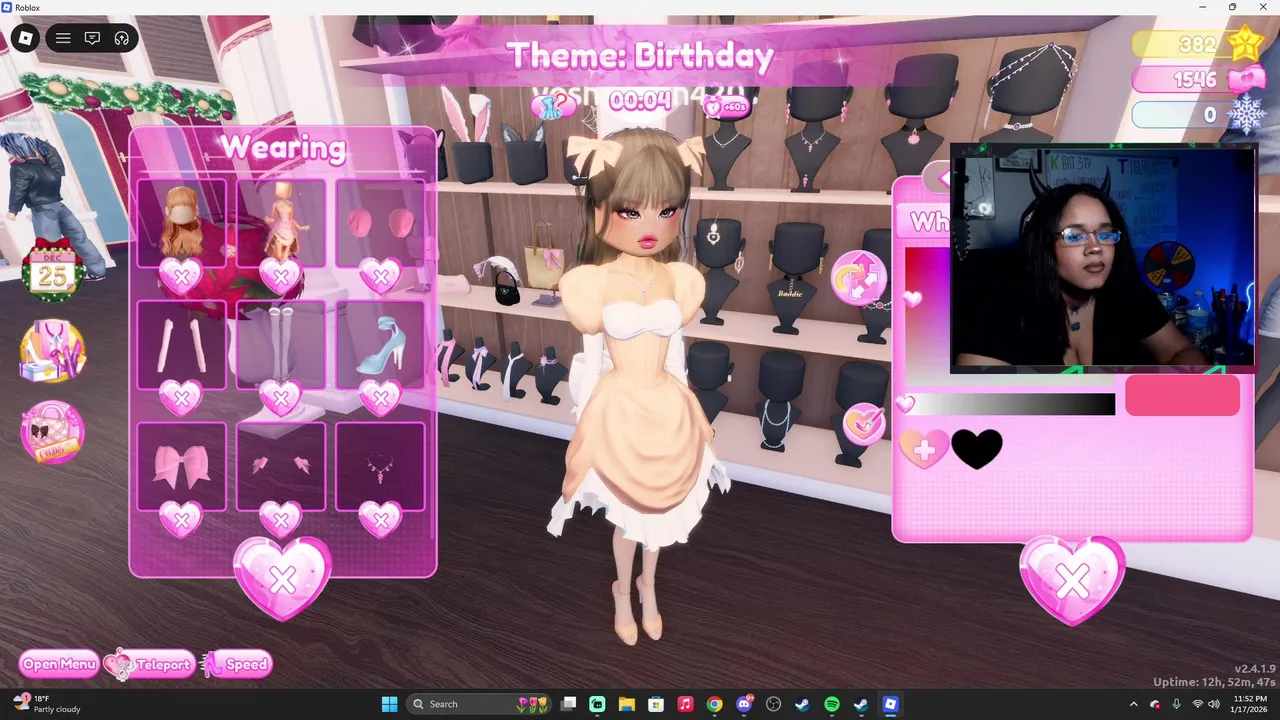1280x720 pixels.
Task: Add a color with the plus heart
Action: coord(923,449)
